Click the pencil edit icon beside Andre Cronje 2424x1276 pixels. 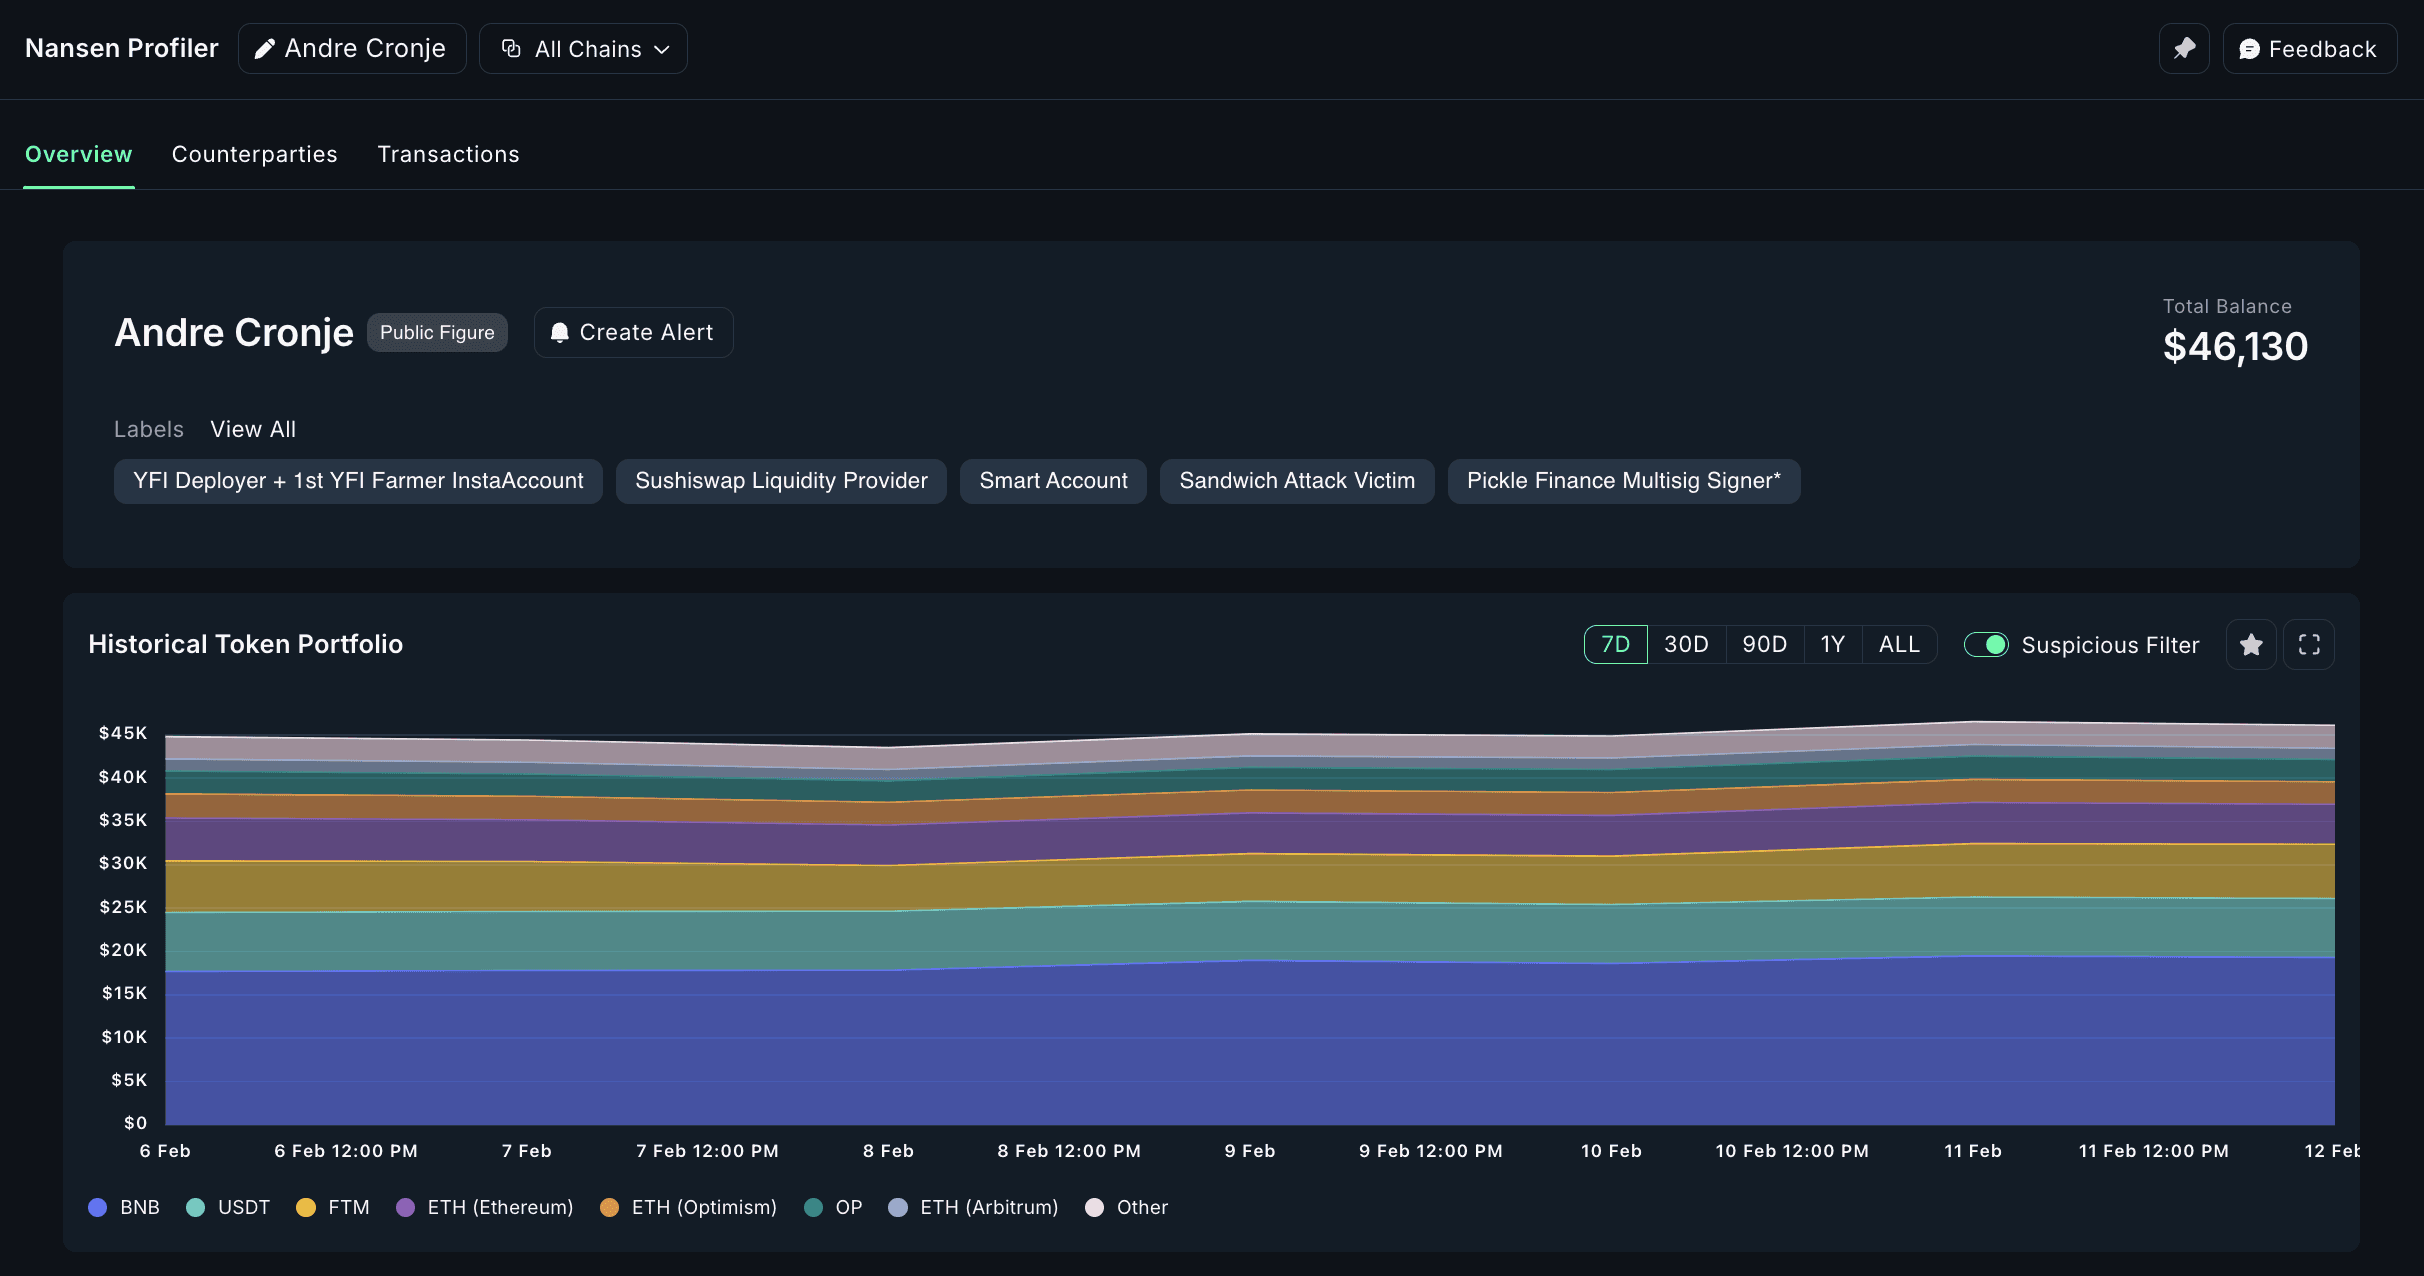[265, 49]
